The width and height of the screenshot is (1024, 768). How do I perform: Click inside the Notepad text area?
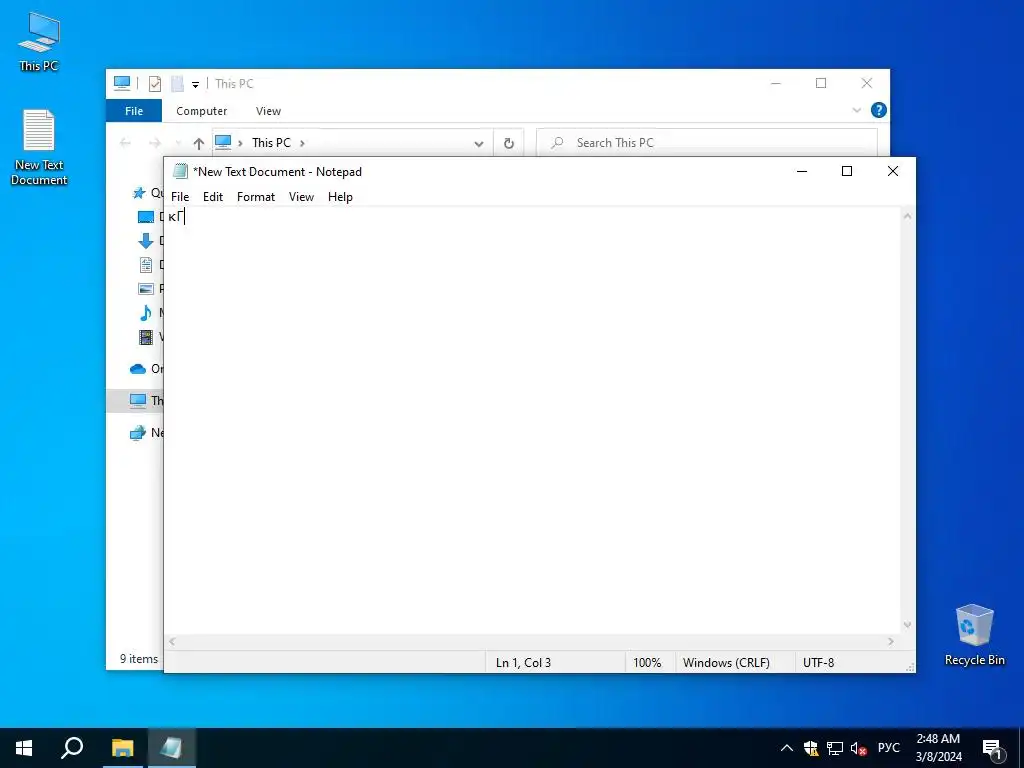click(532, 418)
